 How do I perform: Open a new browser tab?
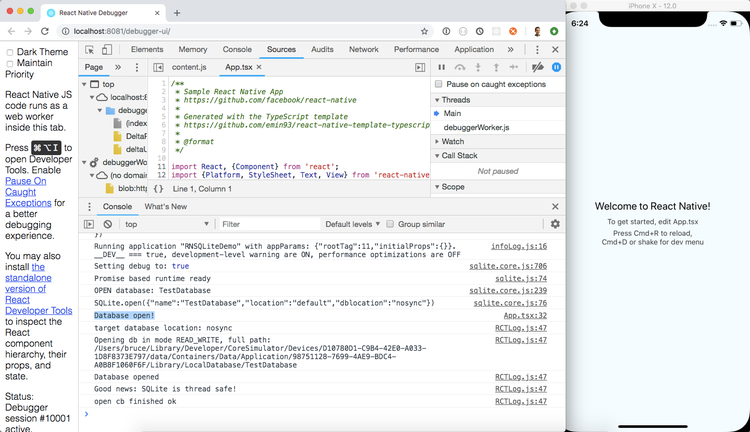point(177,13)
